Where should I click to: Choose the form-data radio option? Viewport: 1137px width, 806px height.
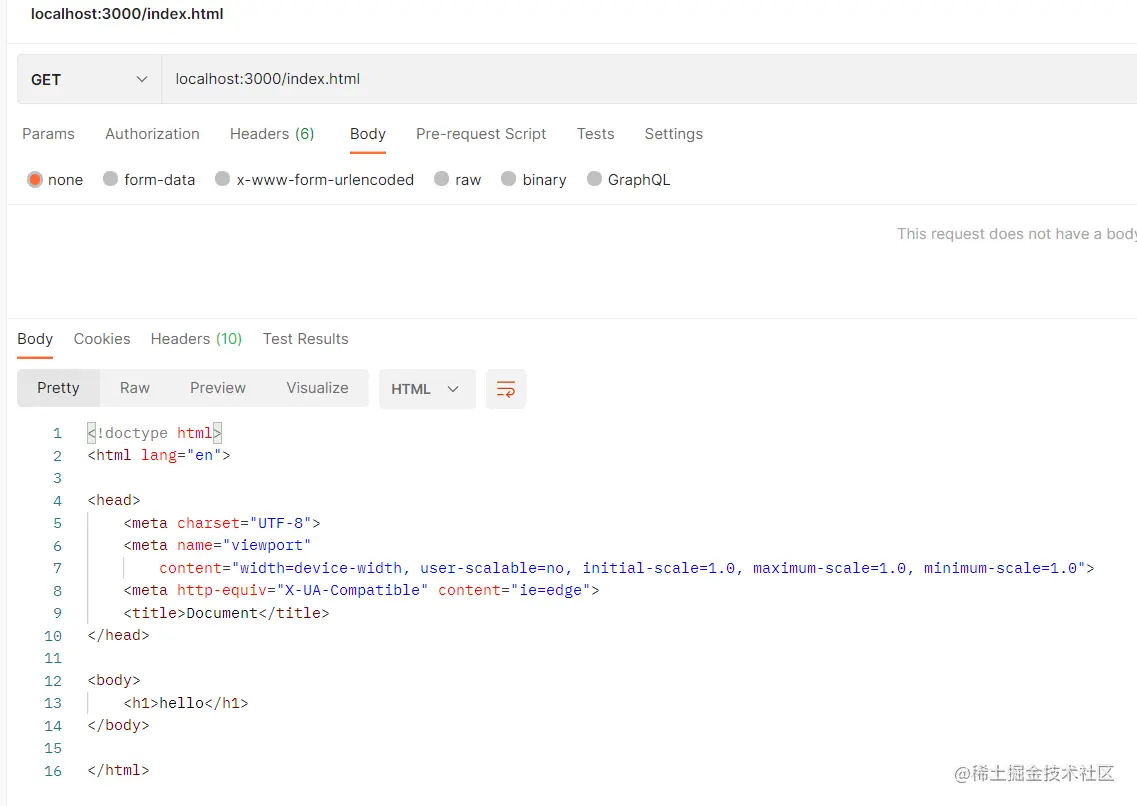click(x=111, y=180)
